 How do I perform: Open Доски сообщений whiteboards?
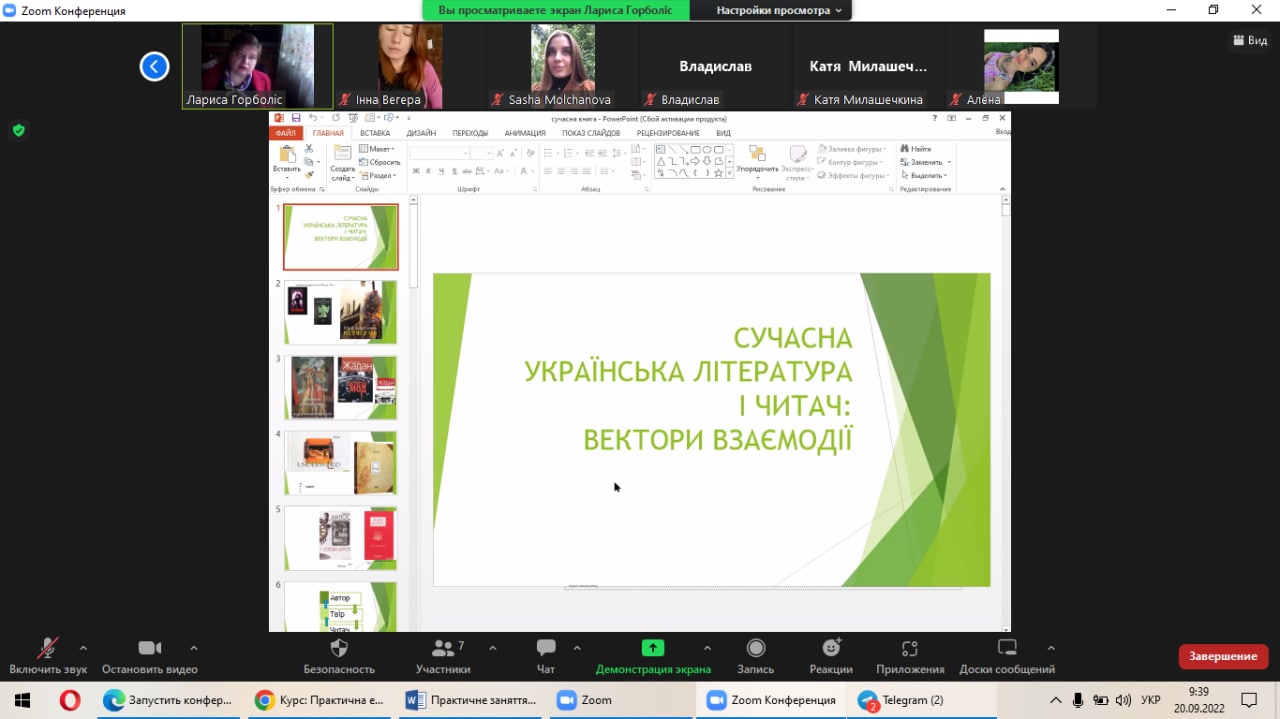tap(1007, 649)
